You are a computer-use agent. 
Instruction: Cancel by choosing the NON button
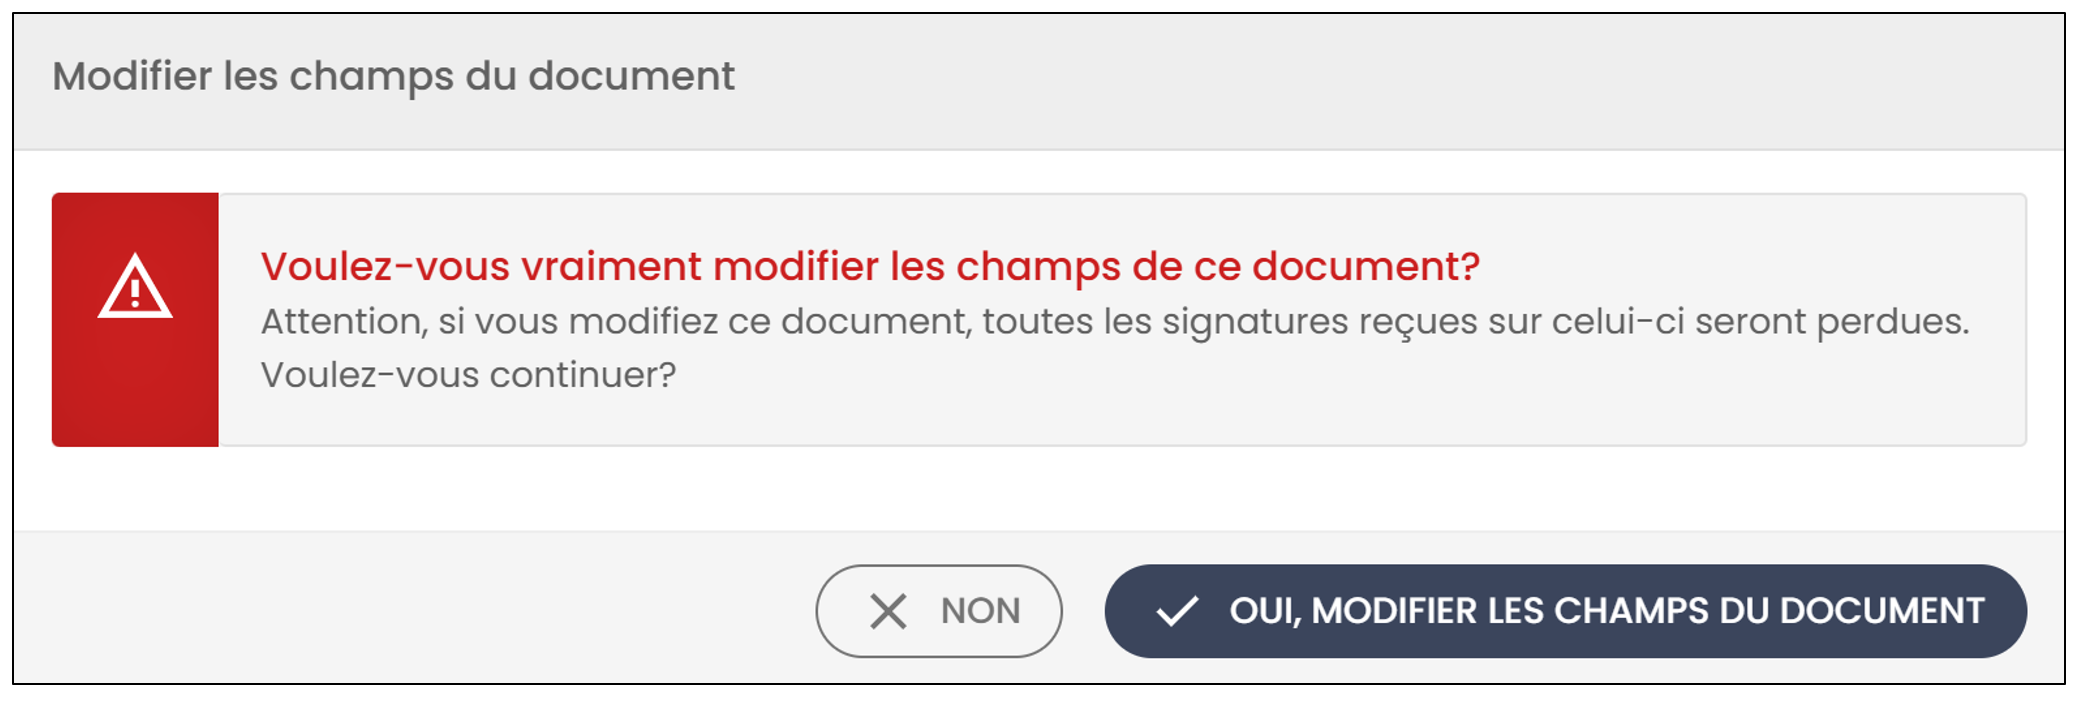[x=939, y=611]
